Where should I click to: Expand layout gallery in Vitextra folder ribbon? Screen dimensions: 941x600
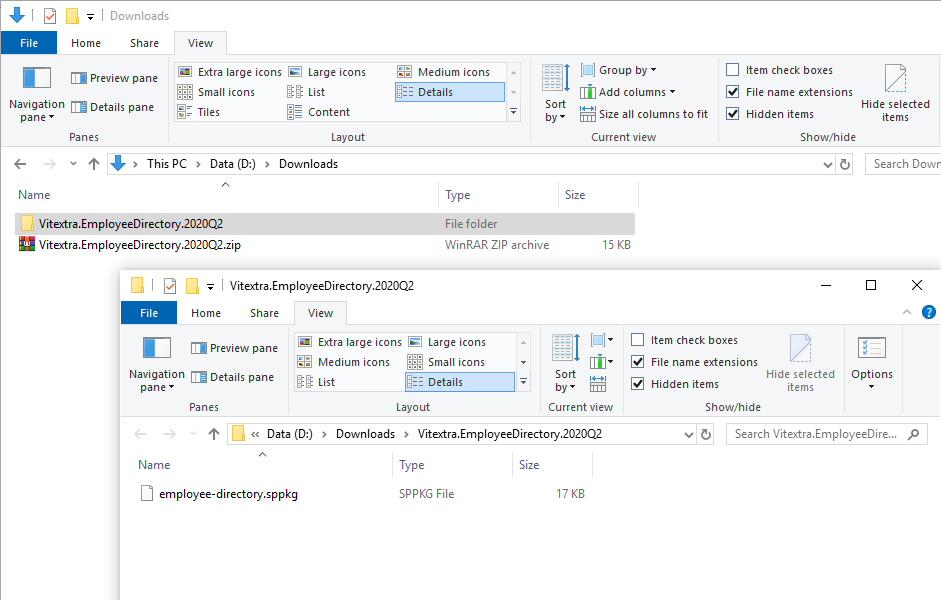(x=523, y=382)
